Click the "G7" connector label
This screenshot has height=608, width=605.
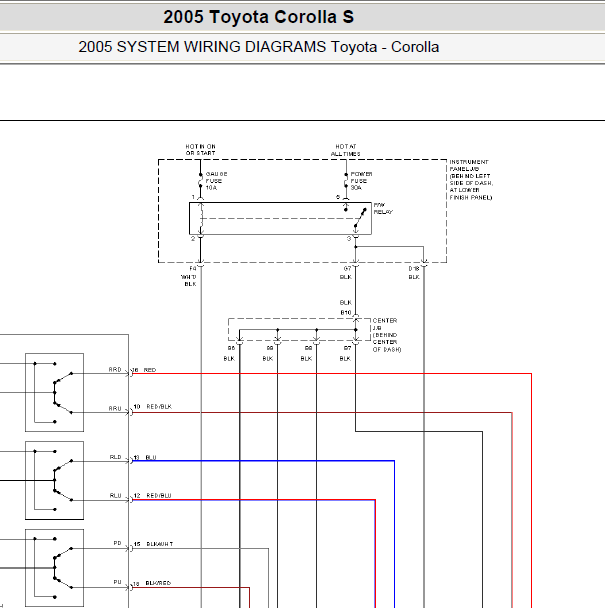(347, 268)
